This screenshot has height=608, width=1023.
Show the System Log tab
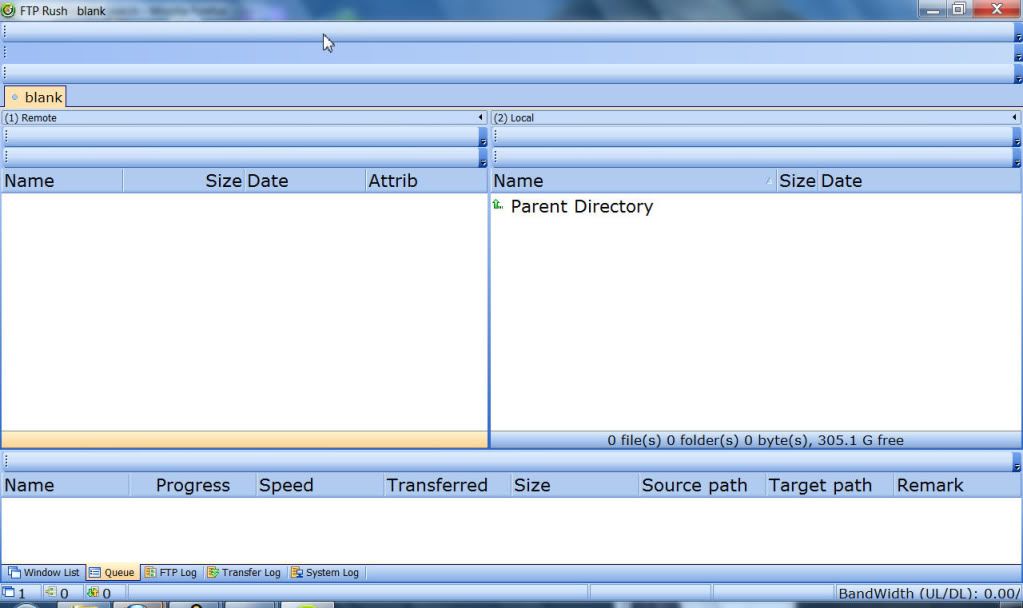325,573
